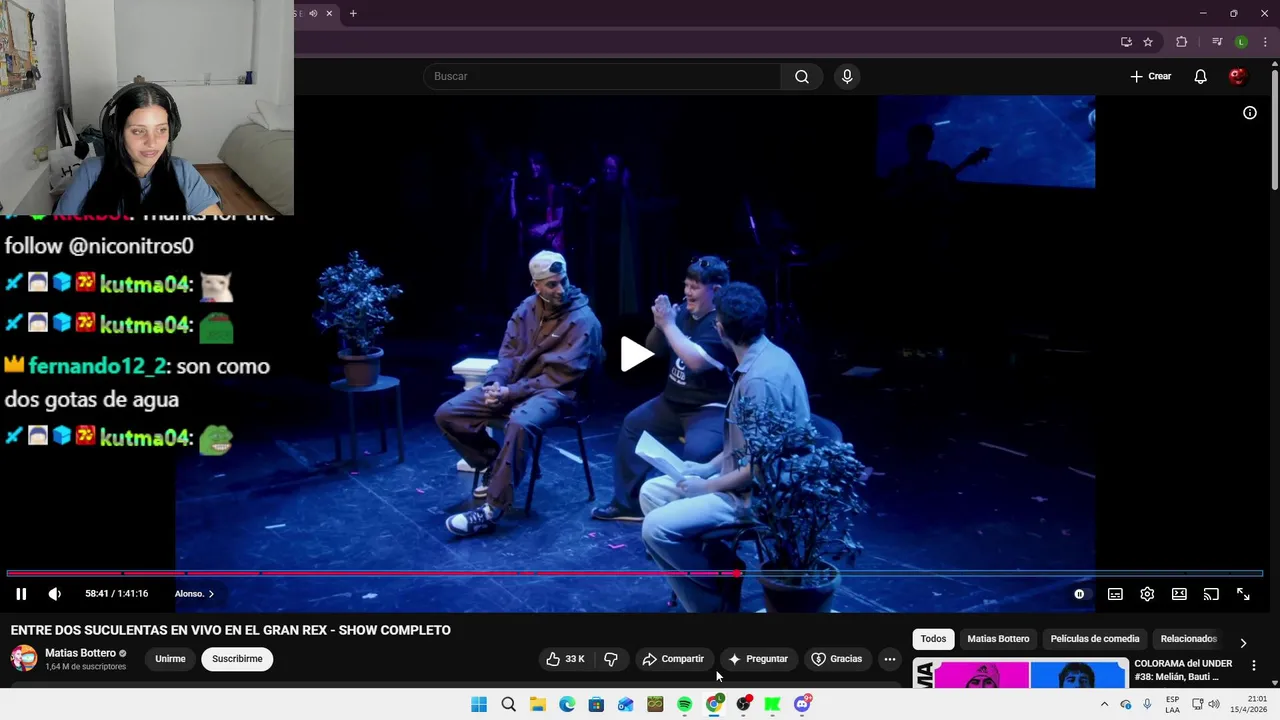Open Chrome three-dot menu
This screenshot has width=1280, height=720.
[x=1265, y=42]
